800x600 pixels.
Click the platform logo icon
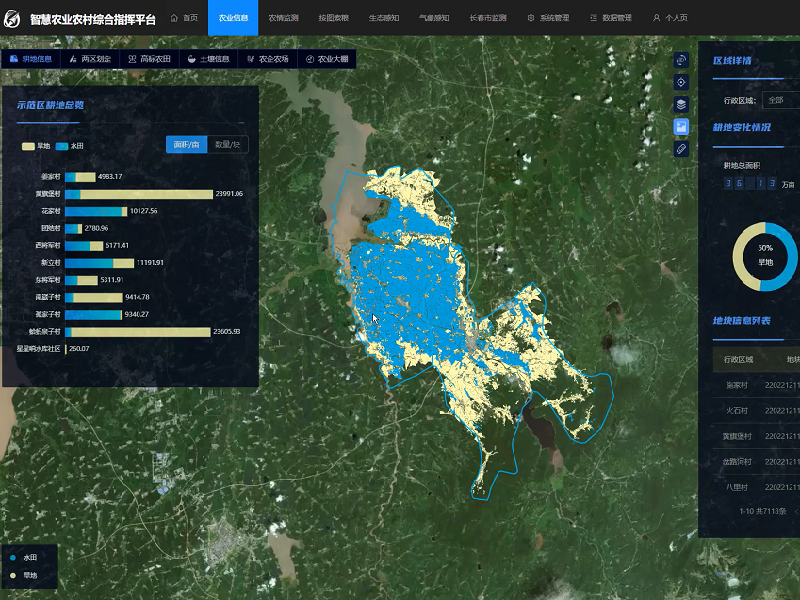[x=13, y=18]
